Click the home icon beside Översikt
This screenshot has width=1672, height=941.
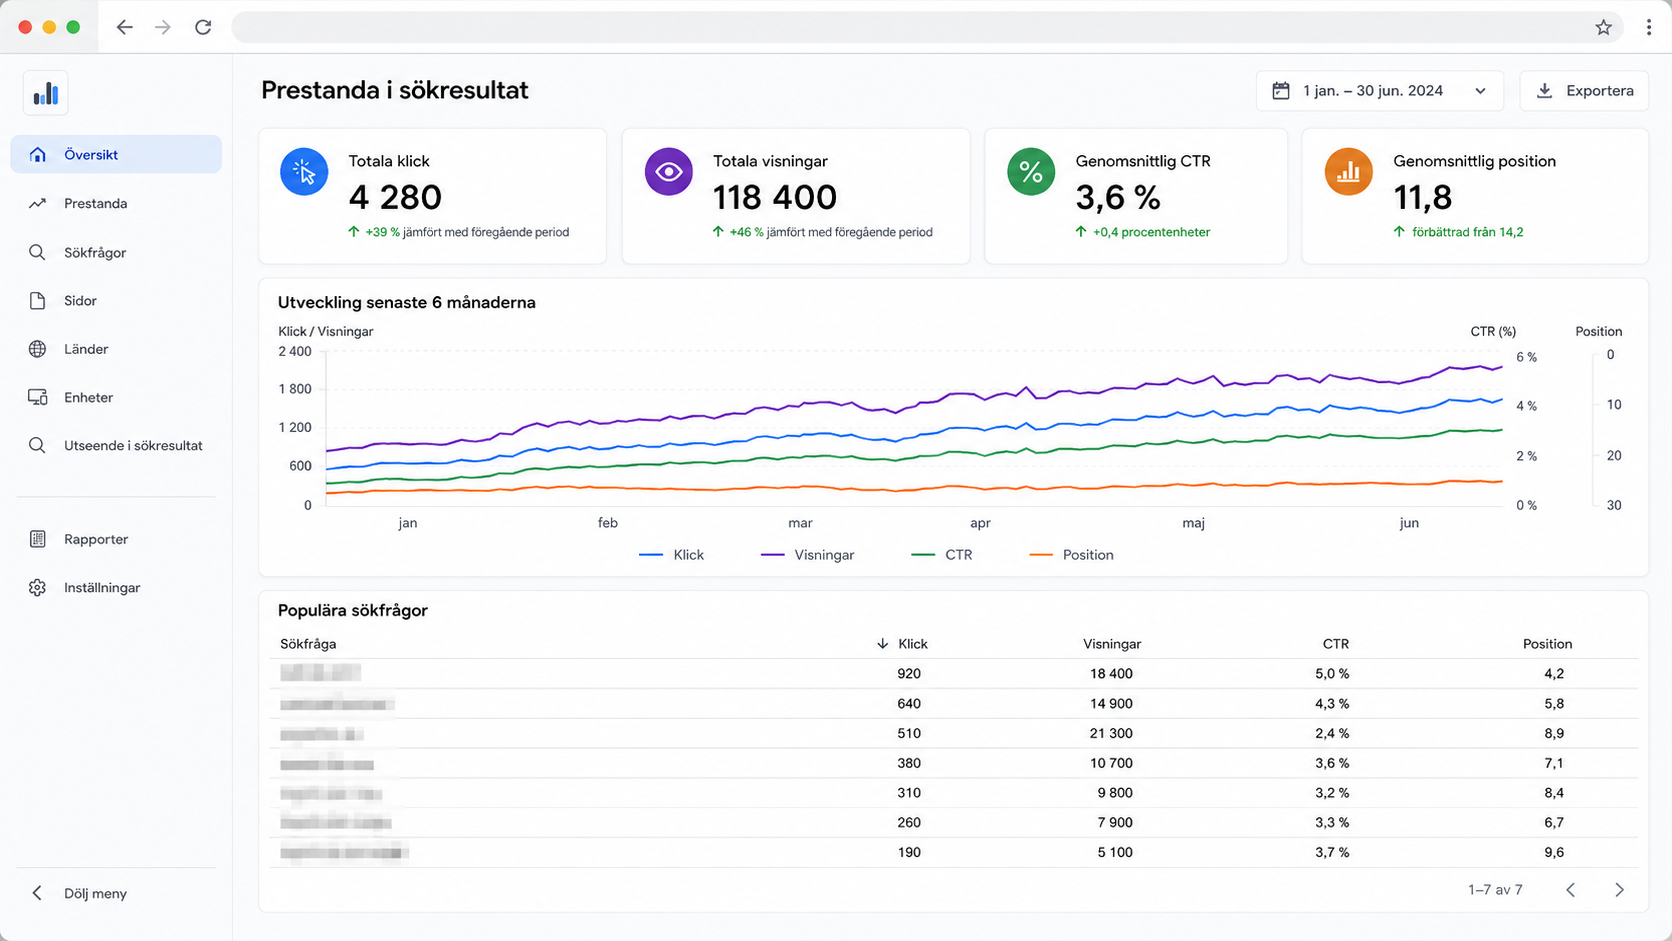37,154
